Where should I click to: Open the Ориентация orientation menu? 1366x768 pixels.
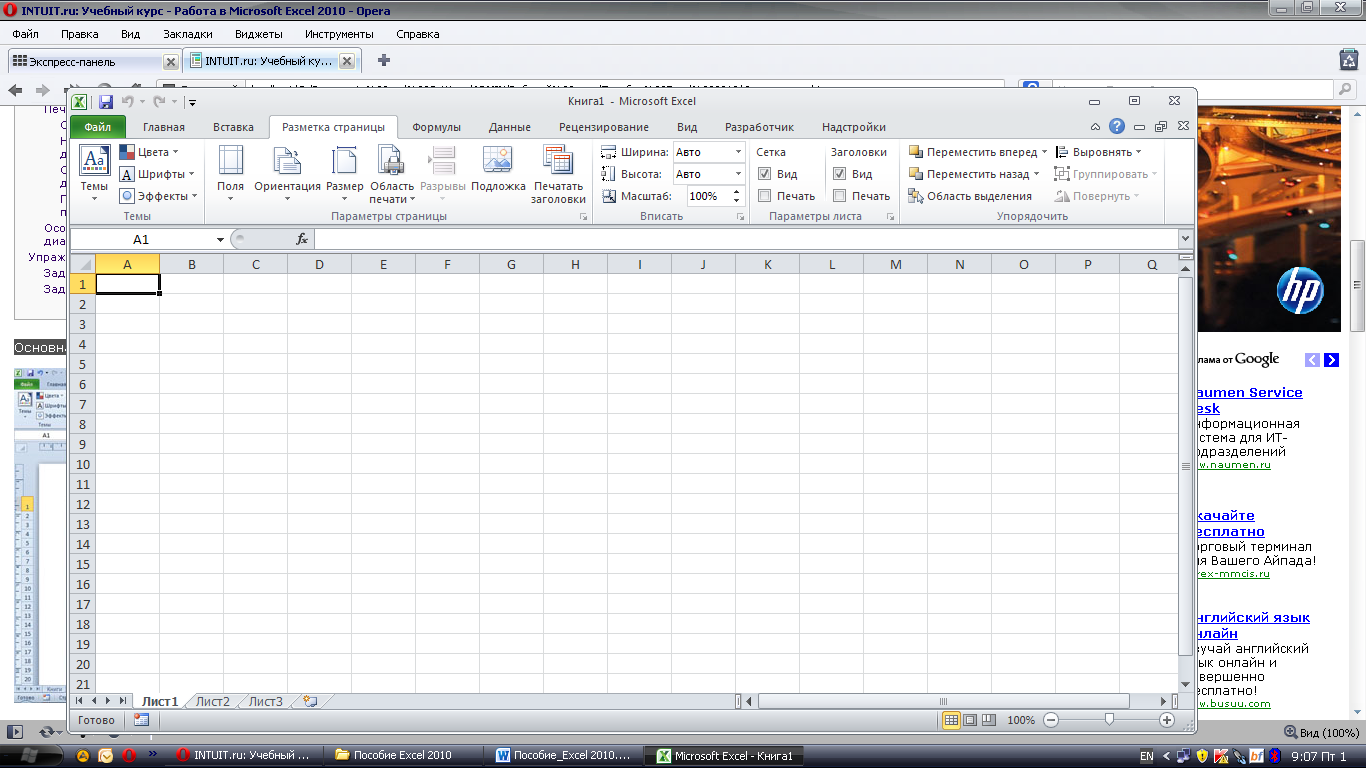coord(287,173)
